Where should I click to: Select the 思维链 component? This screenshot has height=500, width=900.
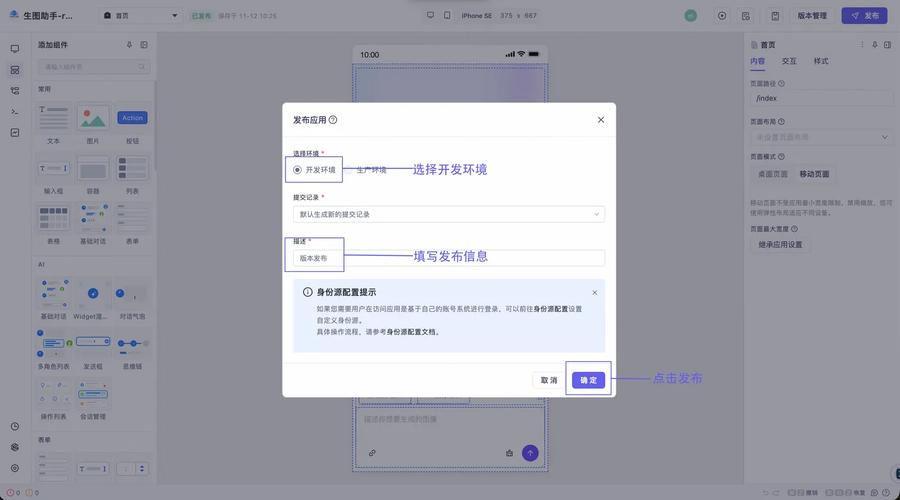coord(133,350)
